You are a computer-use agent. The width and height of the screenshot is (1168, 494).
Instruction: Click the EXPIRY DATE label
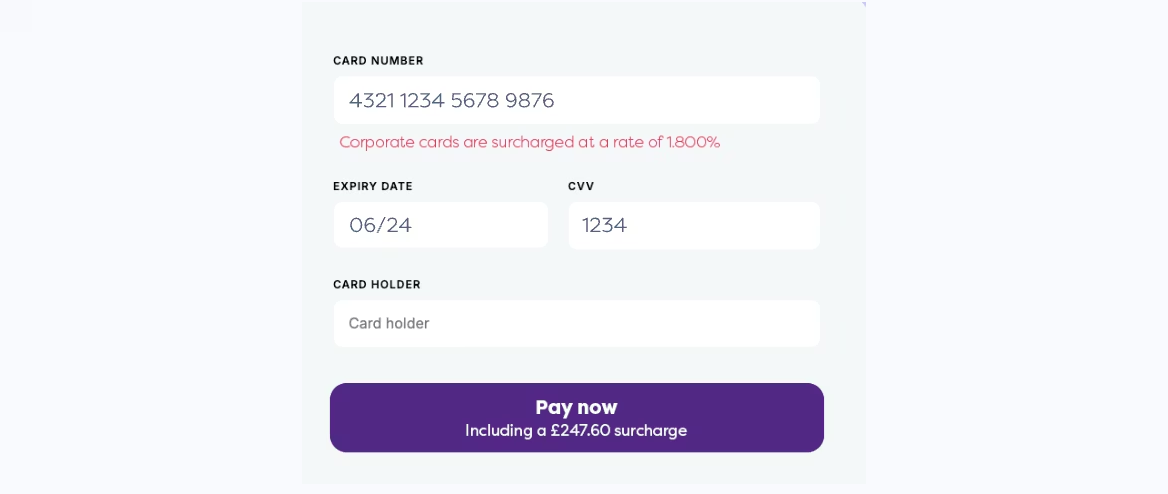click(373, 186)
